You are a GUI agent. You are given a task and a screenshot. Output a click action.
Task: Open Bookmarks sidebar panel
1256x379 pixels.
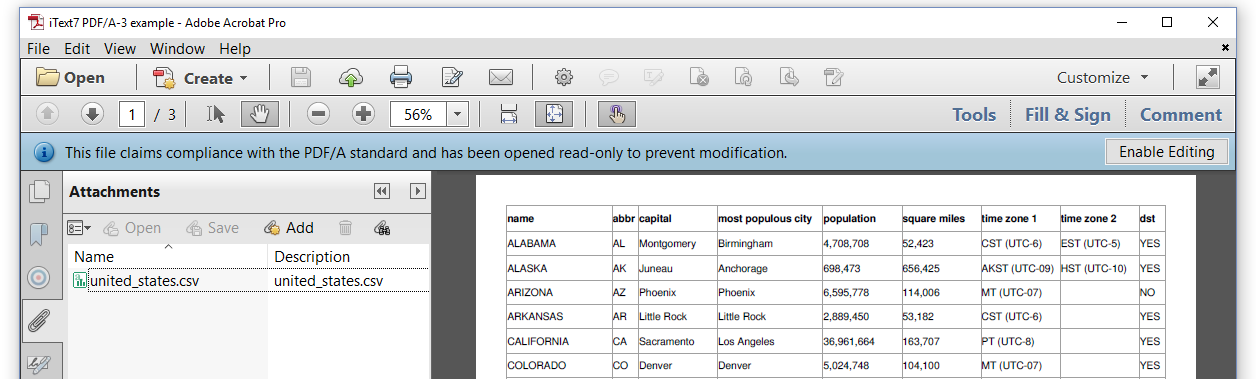[40, 235]
